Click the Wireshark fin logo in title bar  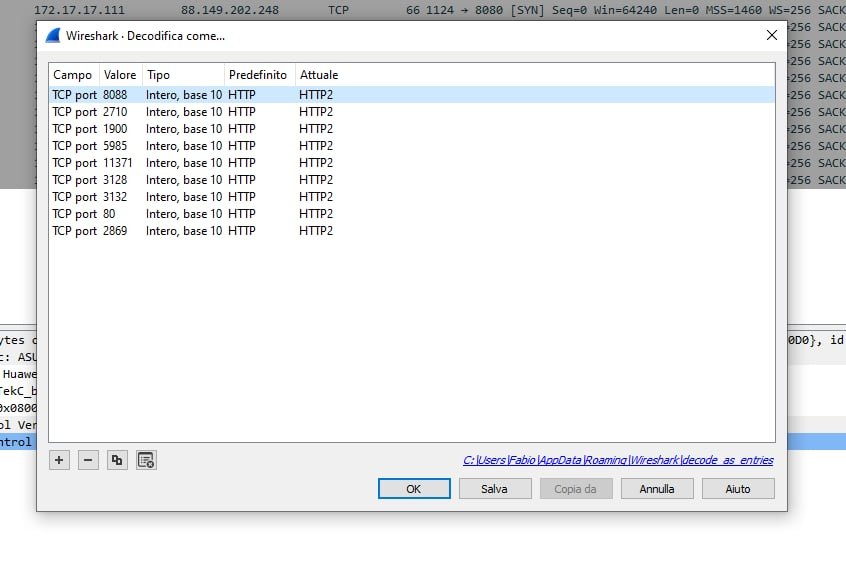pos(53,36)
